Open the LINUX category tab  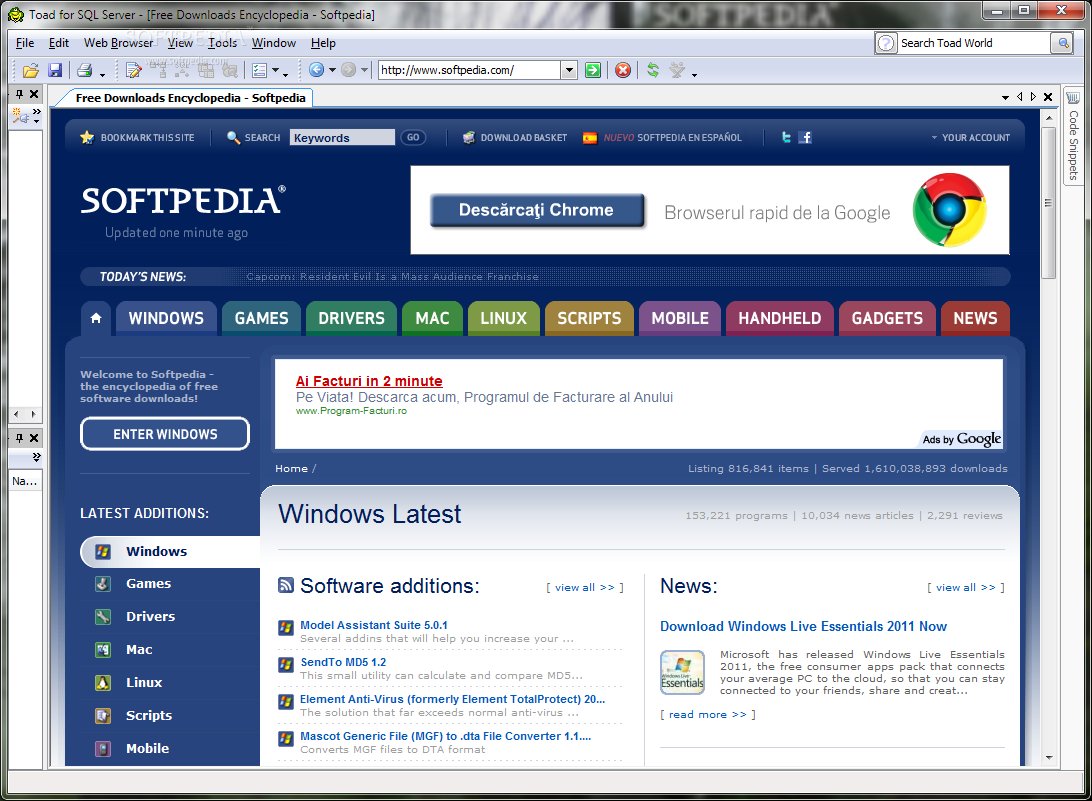(x=504, y=318)
